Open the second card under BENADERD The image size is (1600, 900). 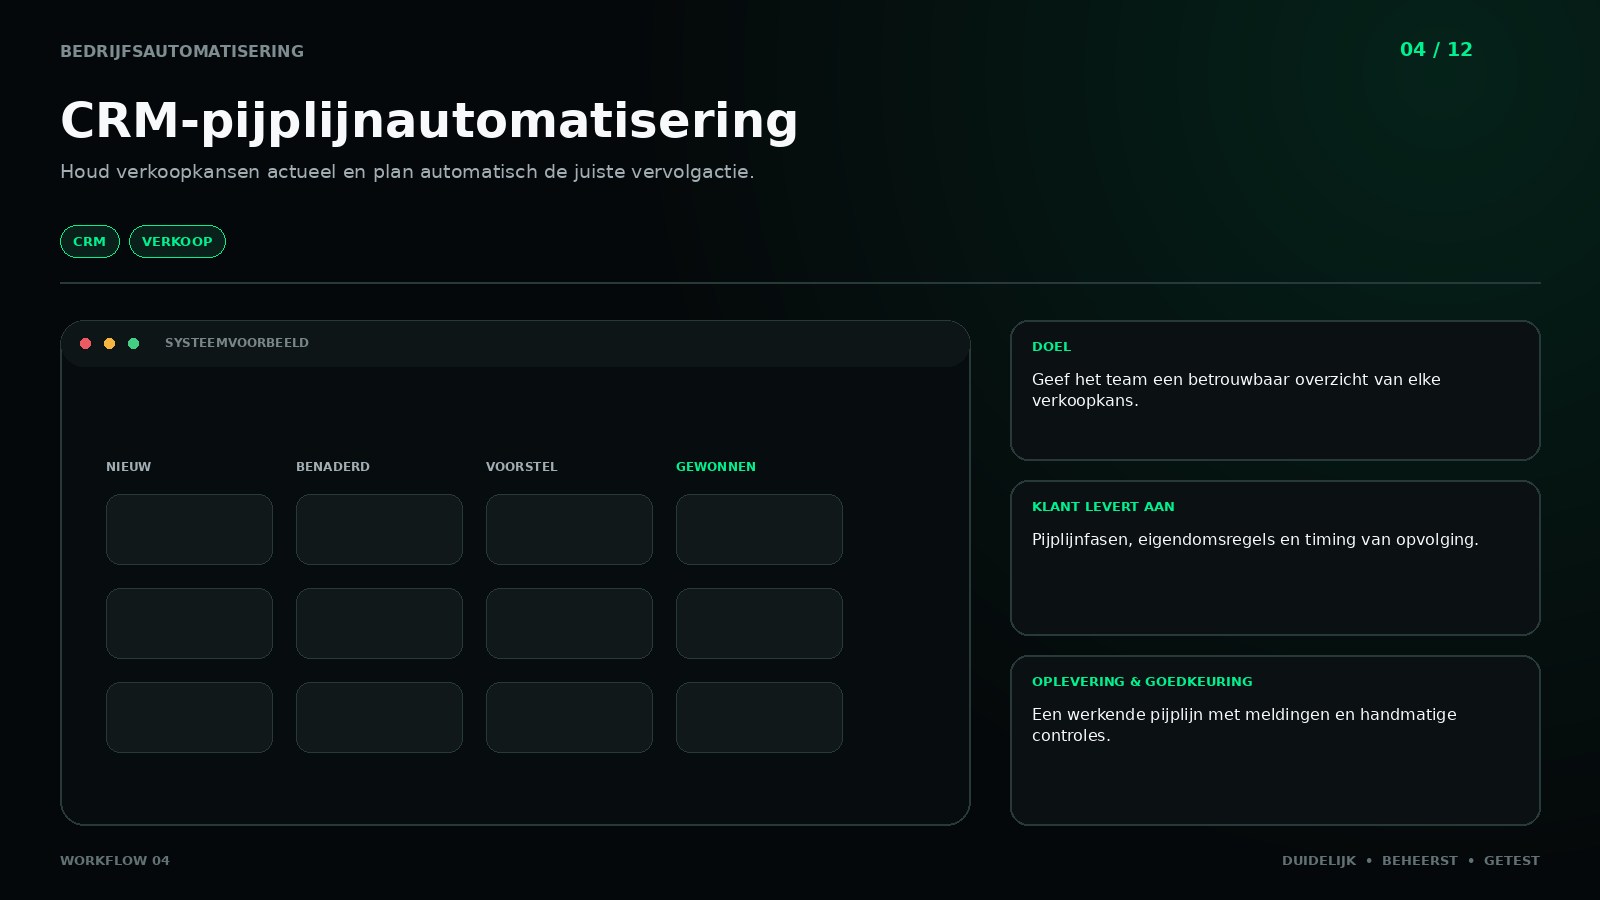click(379, 623)
